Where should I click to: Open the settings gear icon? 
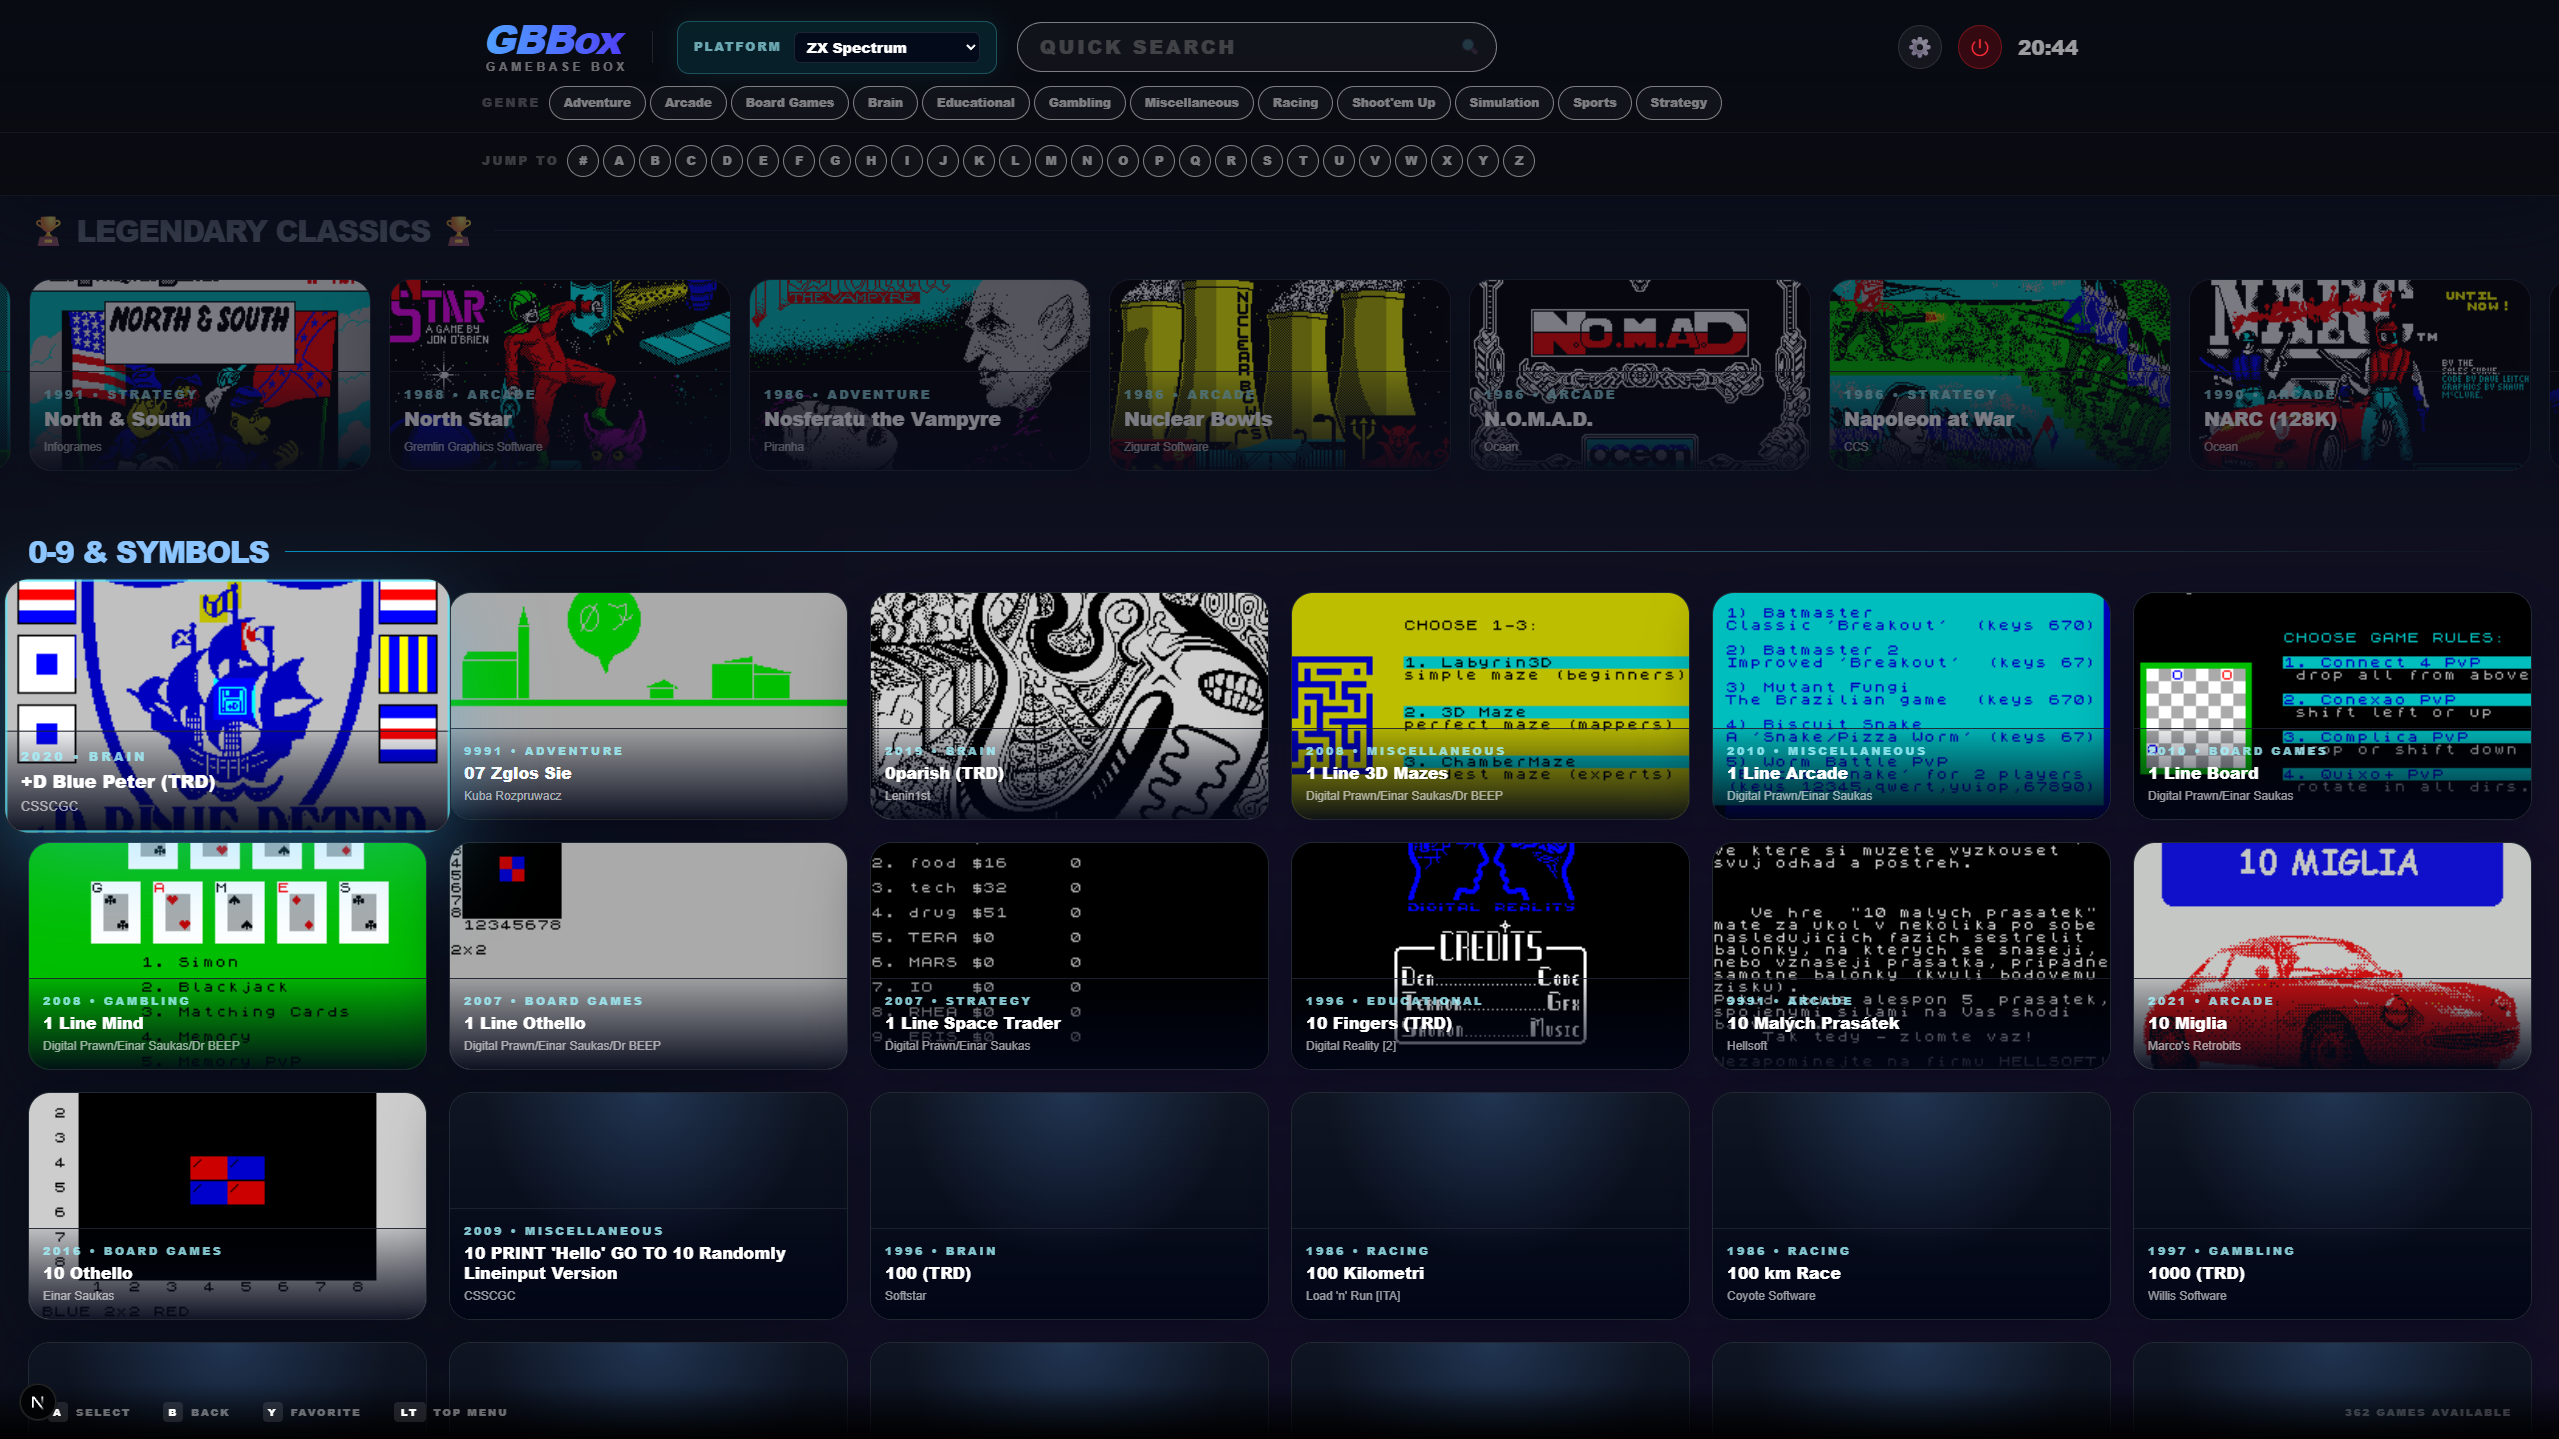[x=1919, y=47]
